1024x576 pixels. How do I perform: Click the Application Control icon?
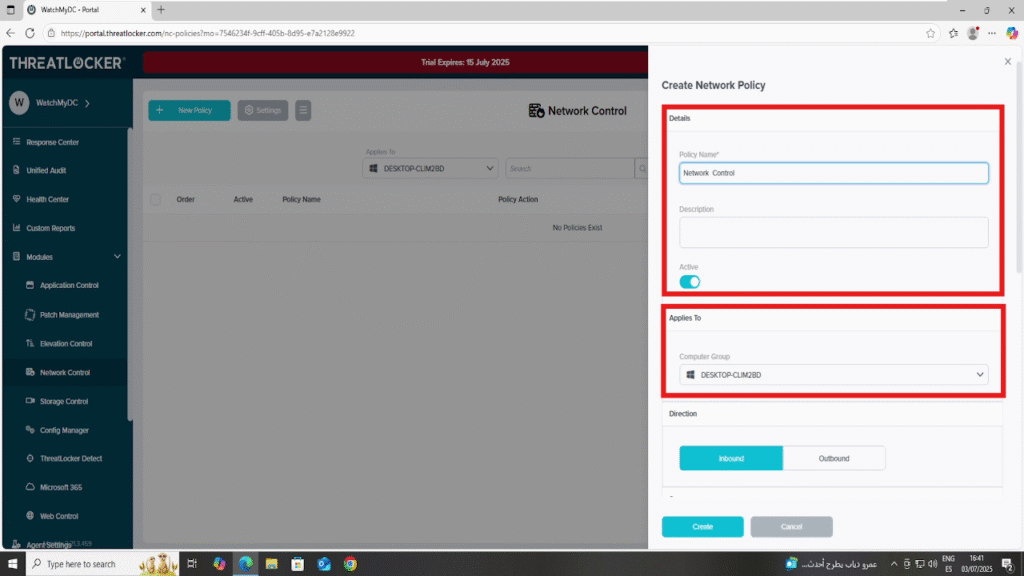pos(30,285)
